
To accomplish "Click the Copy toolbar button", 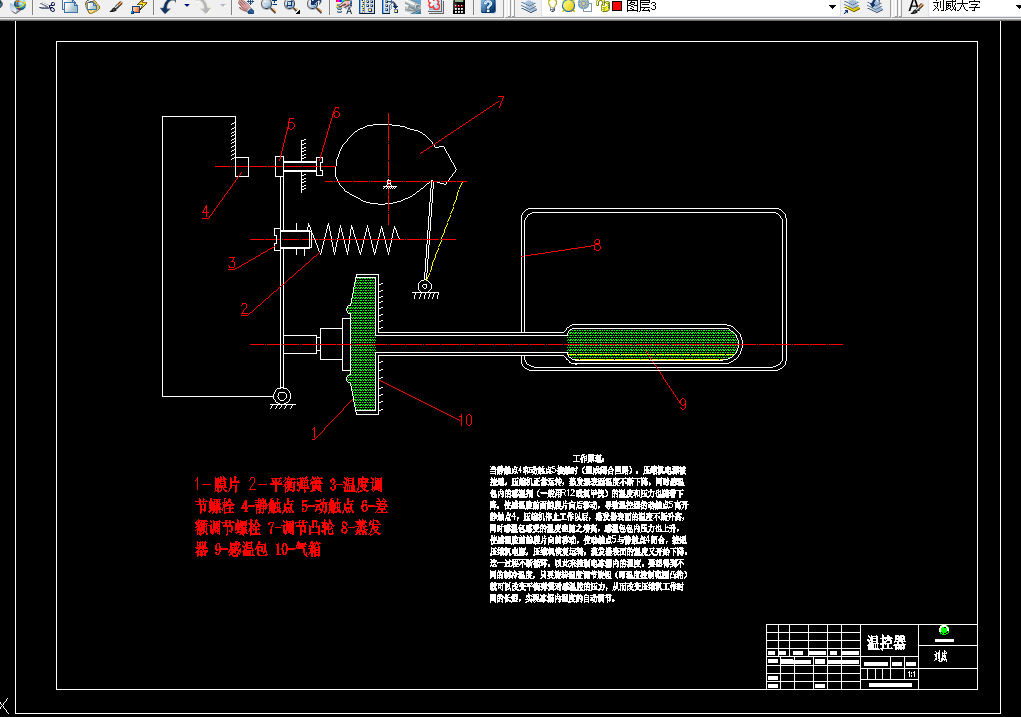I will tap(70, 7).
